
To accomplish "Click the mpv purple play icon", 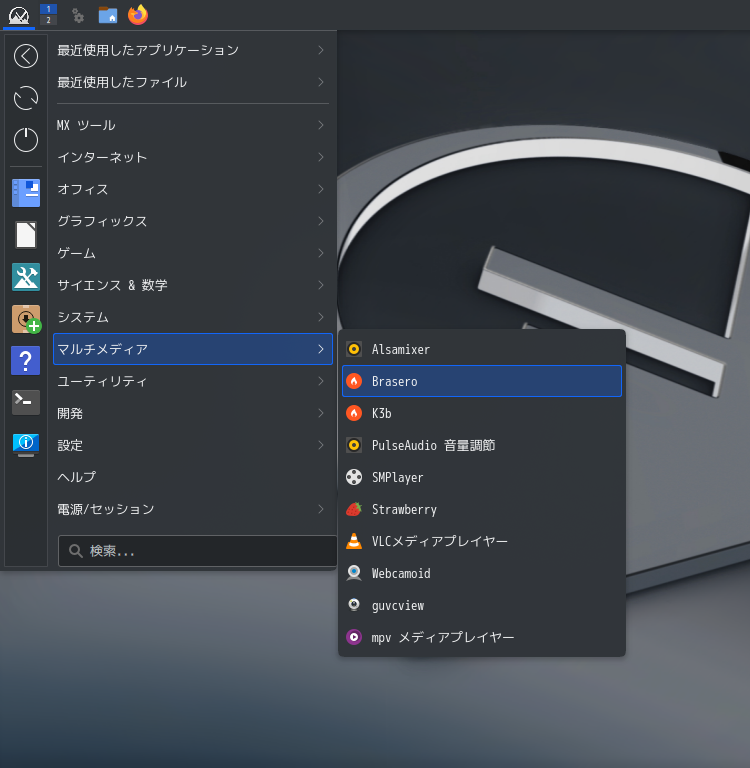I will 354,637.
